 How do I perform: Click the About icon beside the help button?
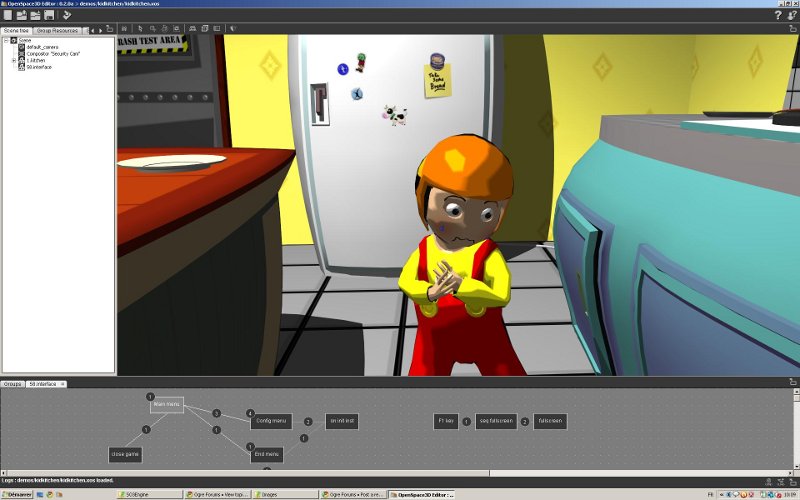pos(792,15)
